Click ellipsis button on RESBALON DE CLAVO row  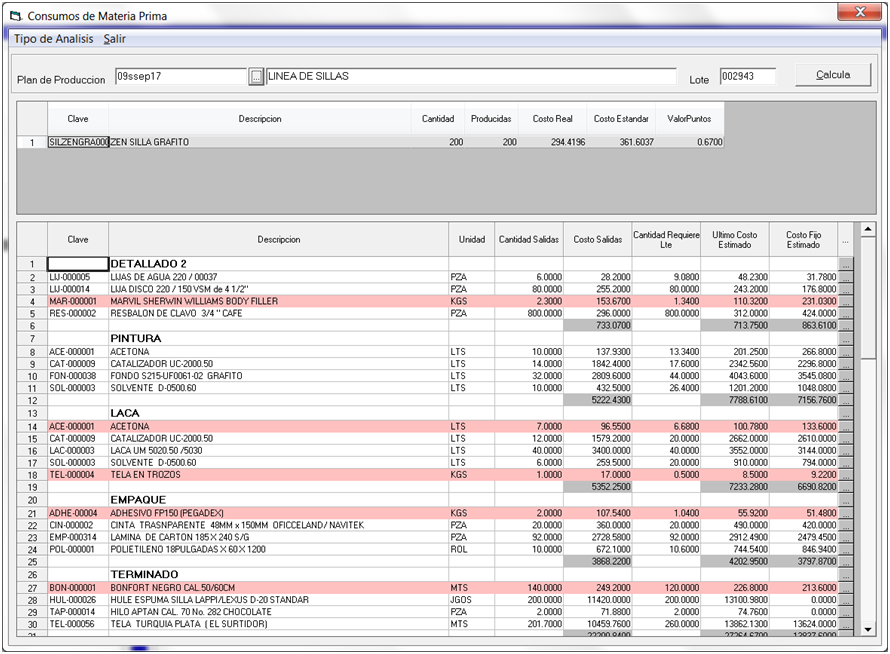(x=846, y=313)
